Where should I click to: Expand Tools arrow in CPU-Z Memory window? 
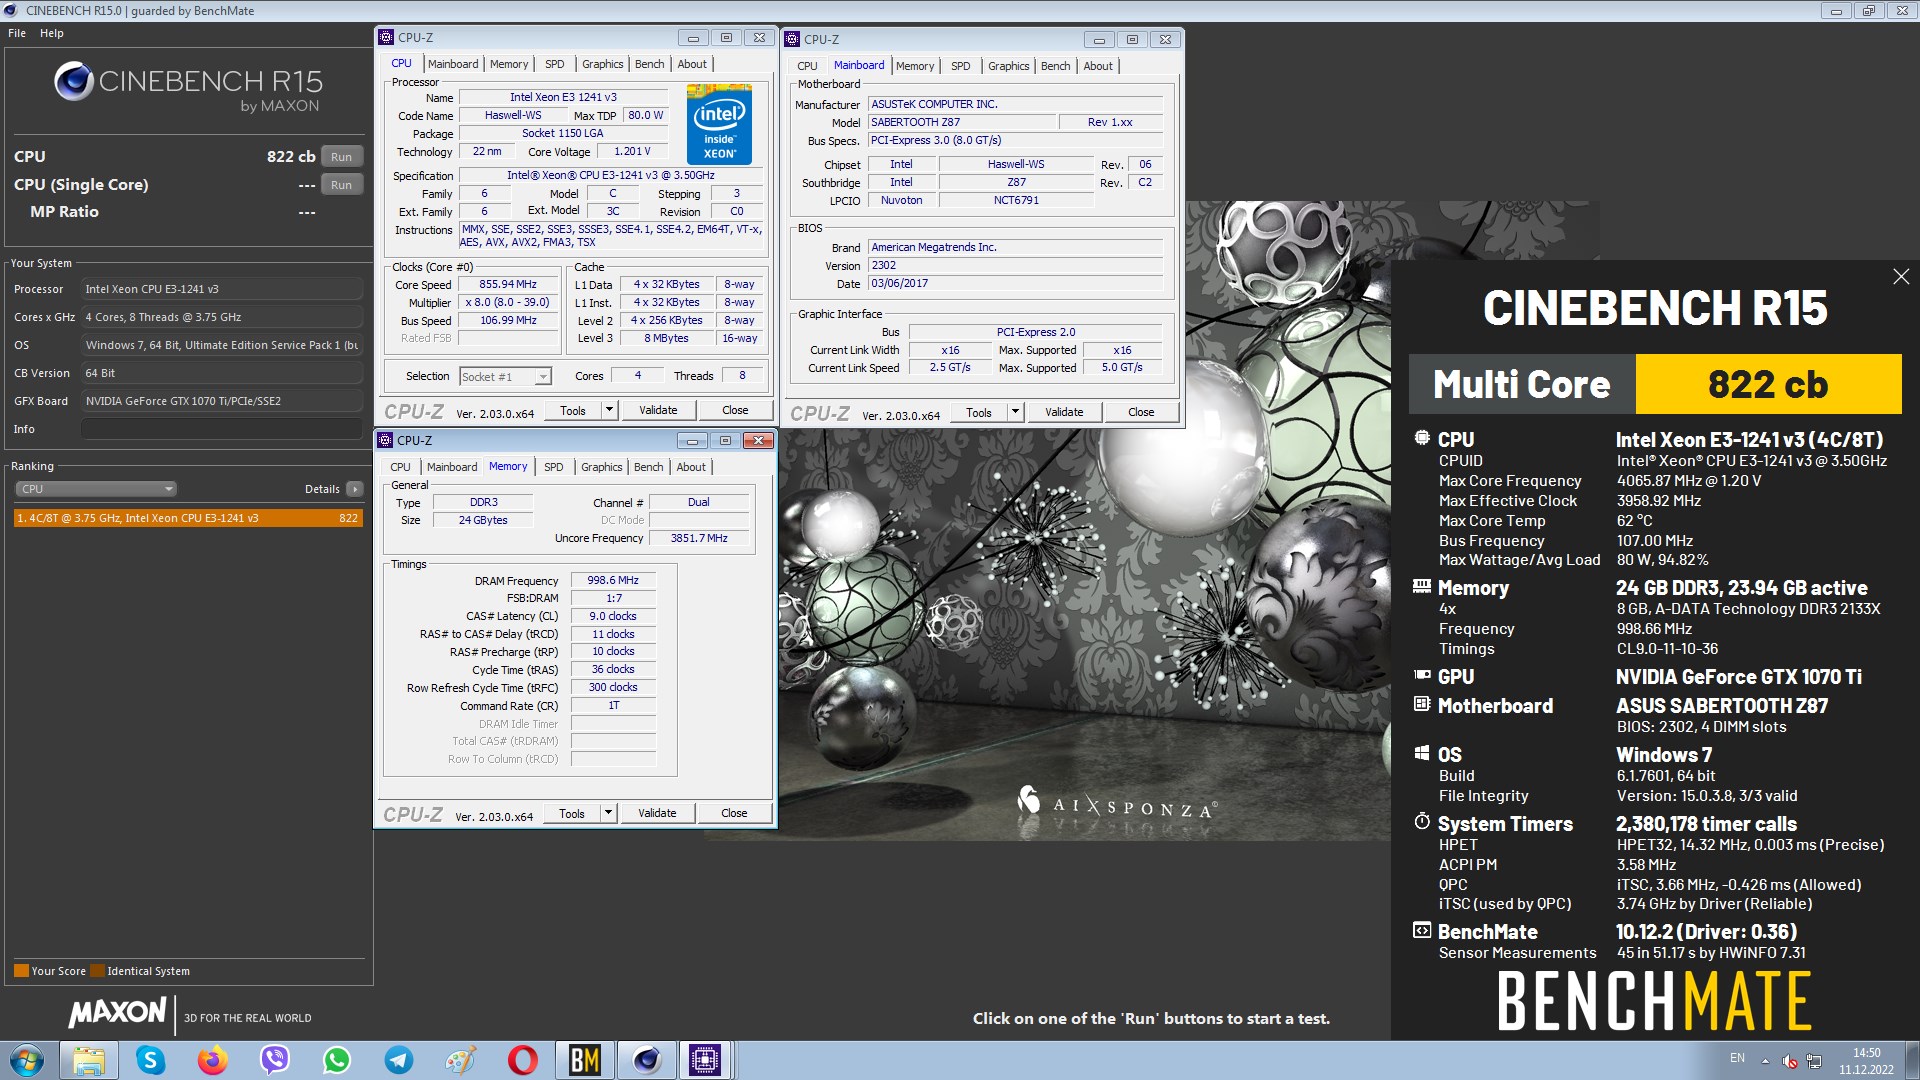608,813
